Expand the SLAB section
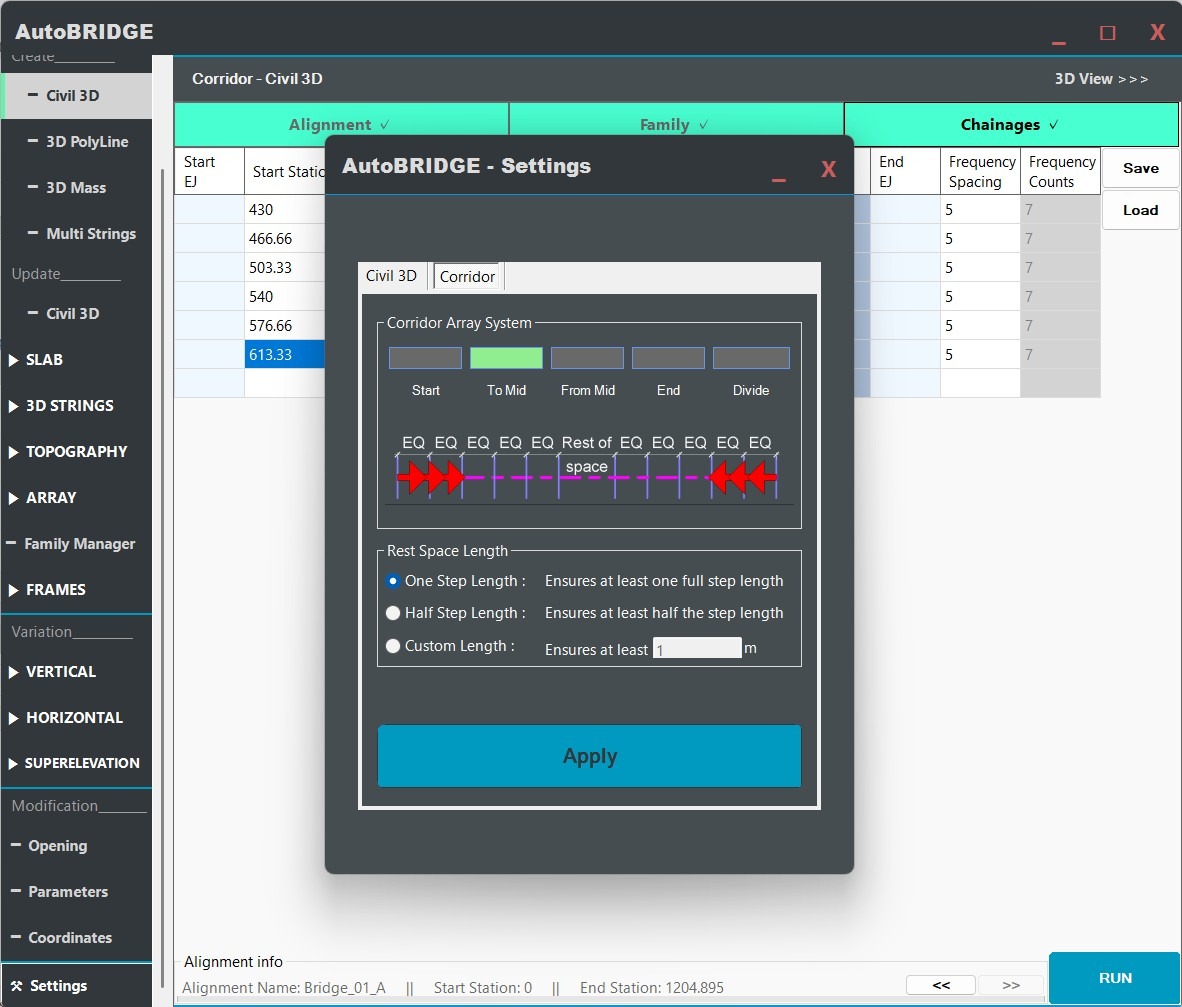1182x1007 pixels. (x=44, y=360)
